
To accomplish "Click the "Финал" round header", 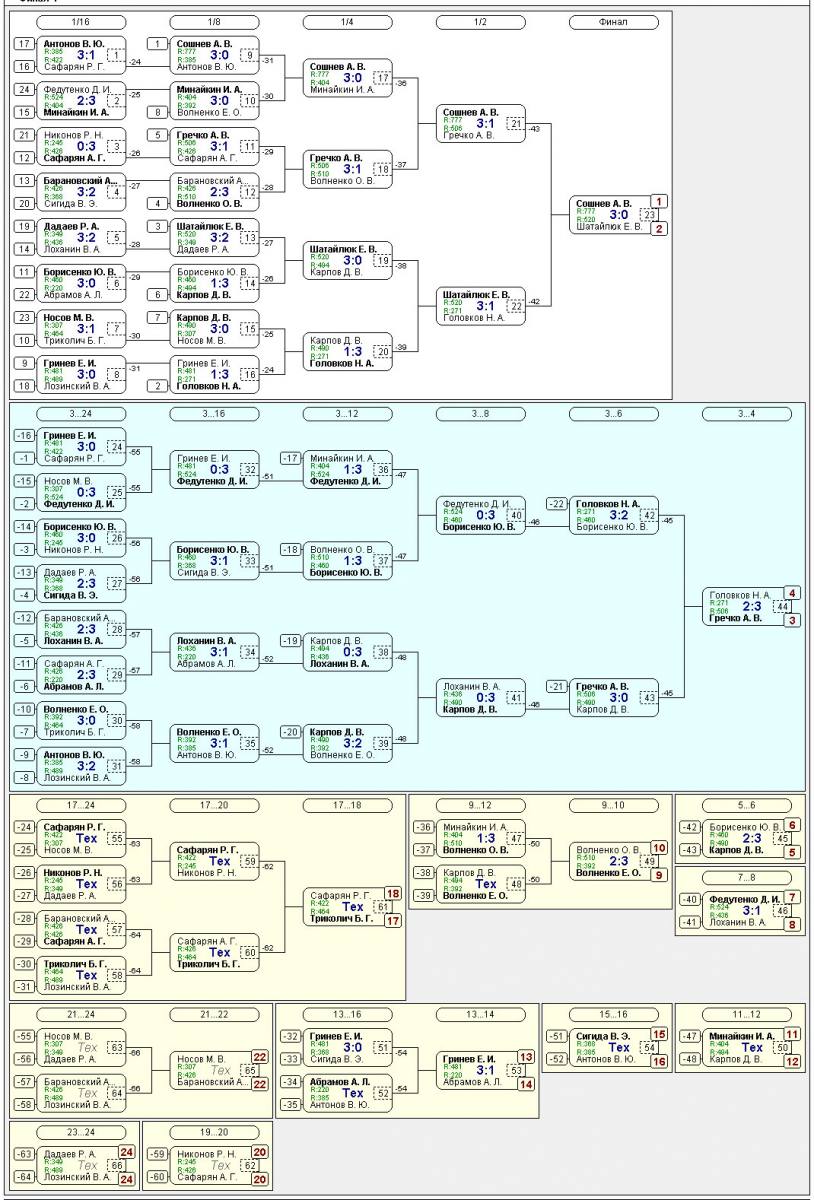I will [x=614, y=21].
